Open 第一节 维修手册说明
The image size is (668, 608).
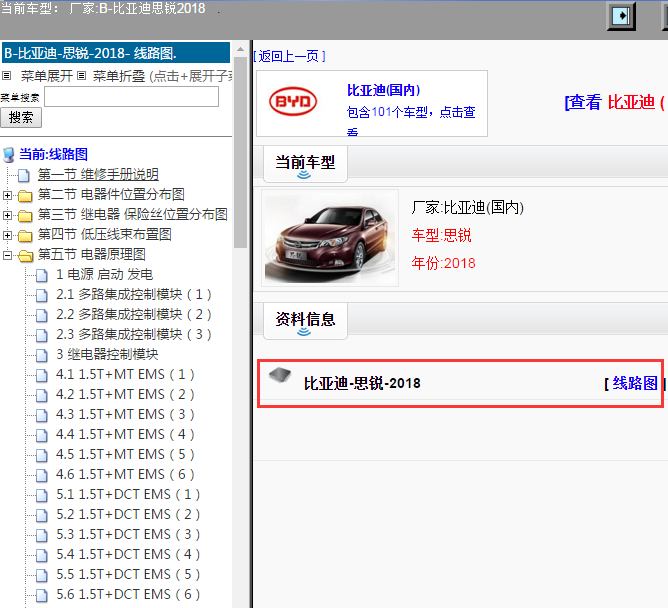tap(98, 174)
